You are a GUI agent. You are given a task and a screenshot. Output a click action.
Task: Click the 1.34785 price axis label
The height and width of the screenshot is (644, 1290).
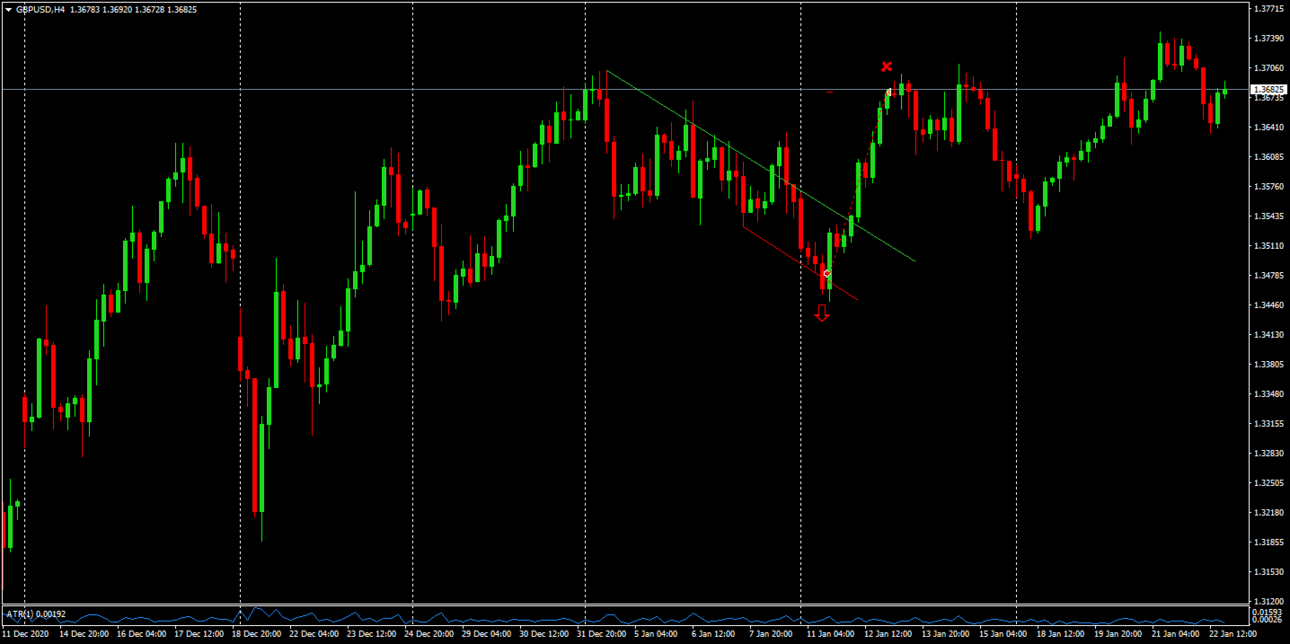1268,275
